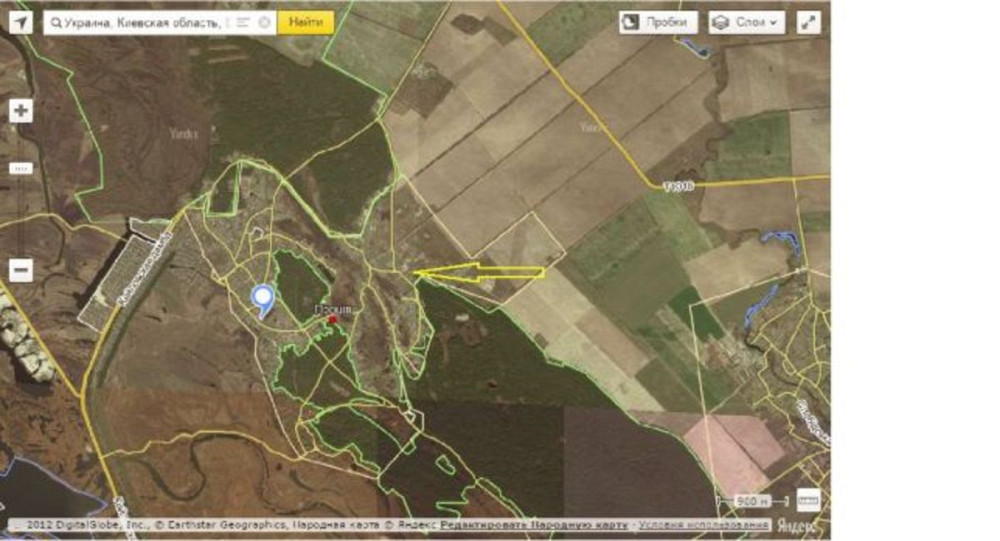Image resolution: width=1000 pixels, height=541 pixels.
Task: Open the ruler measurement tool
Action: [x=808, y=499]
